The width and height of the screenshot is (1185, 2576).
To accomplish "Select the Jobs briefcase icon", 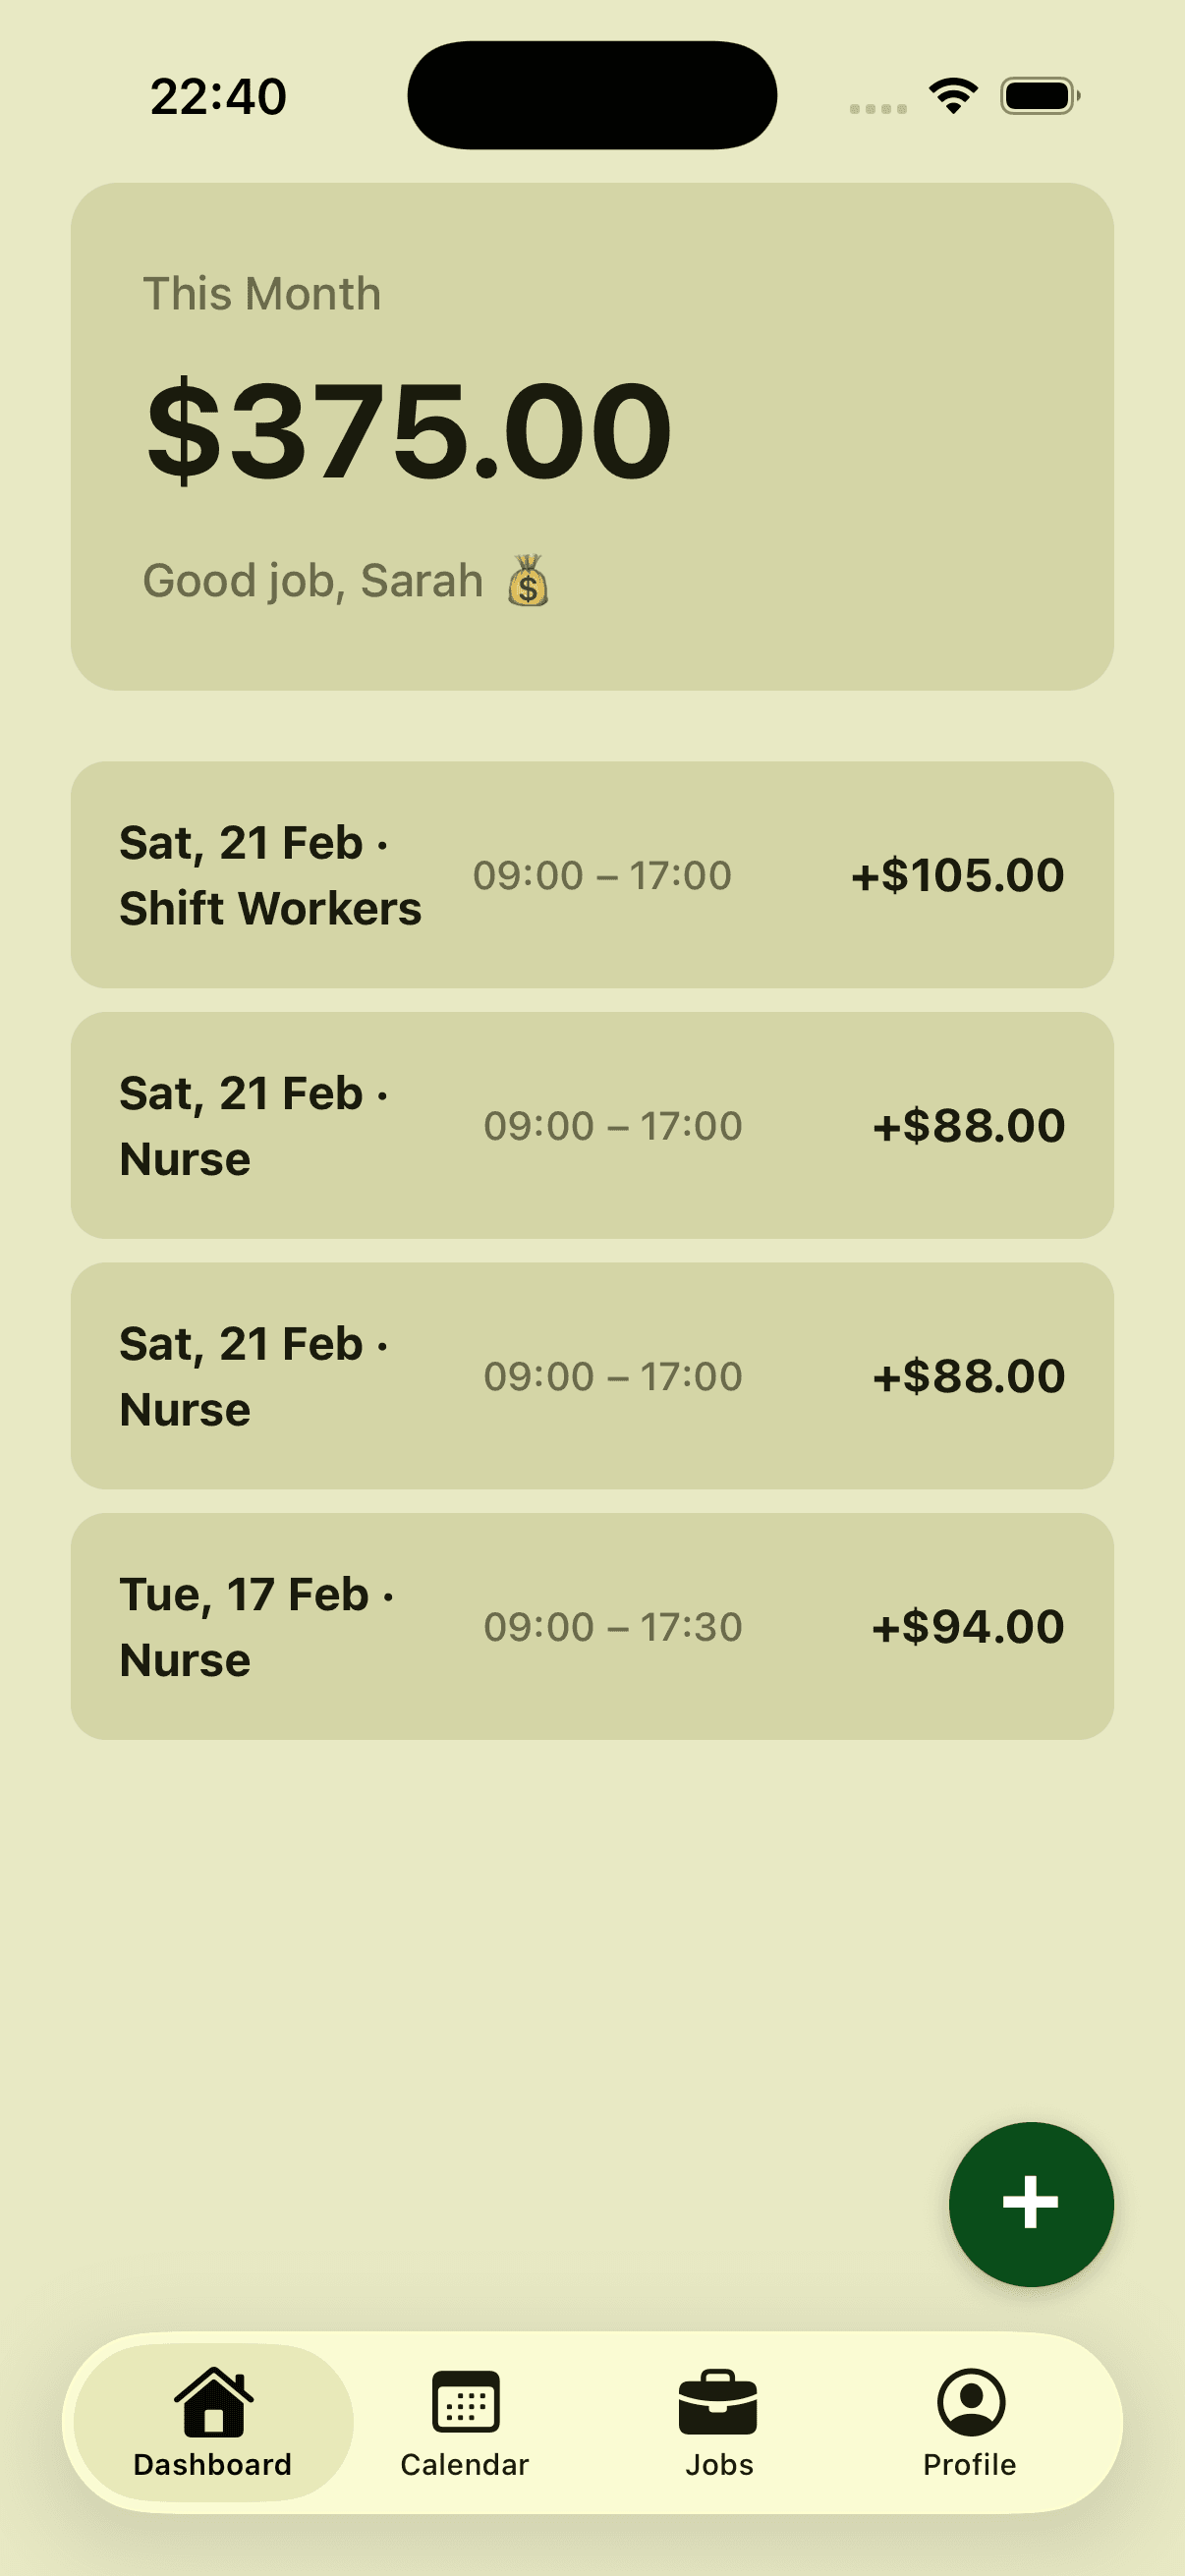I will click(x=718, y=2401).
